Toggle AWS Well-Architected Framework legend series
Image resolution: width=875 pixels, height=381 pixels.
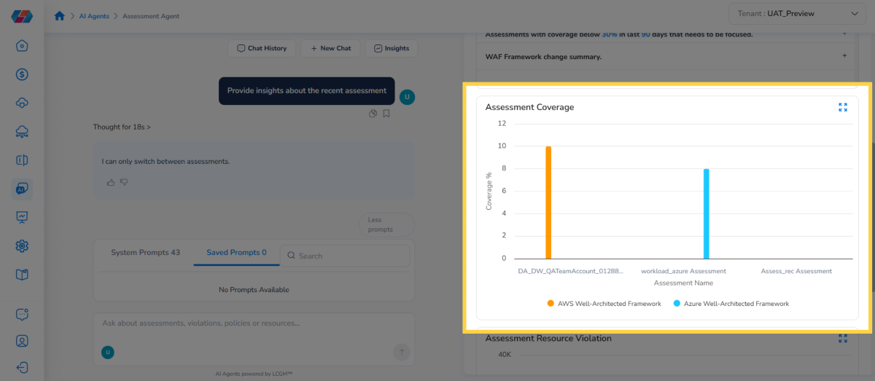[604, 303]
